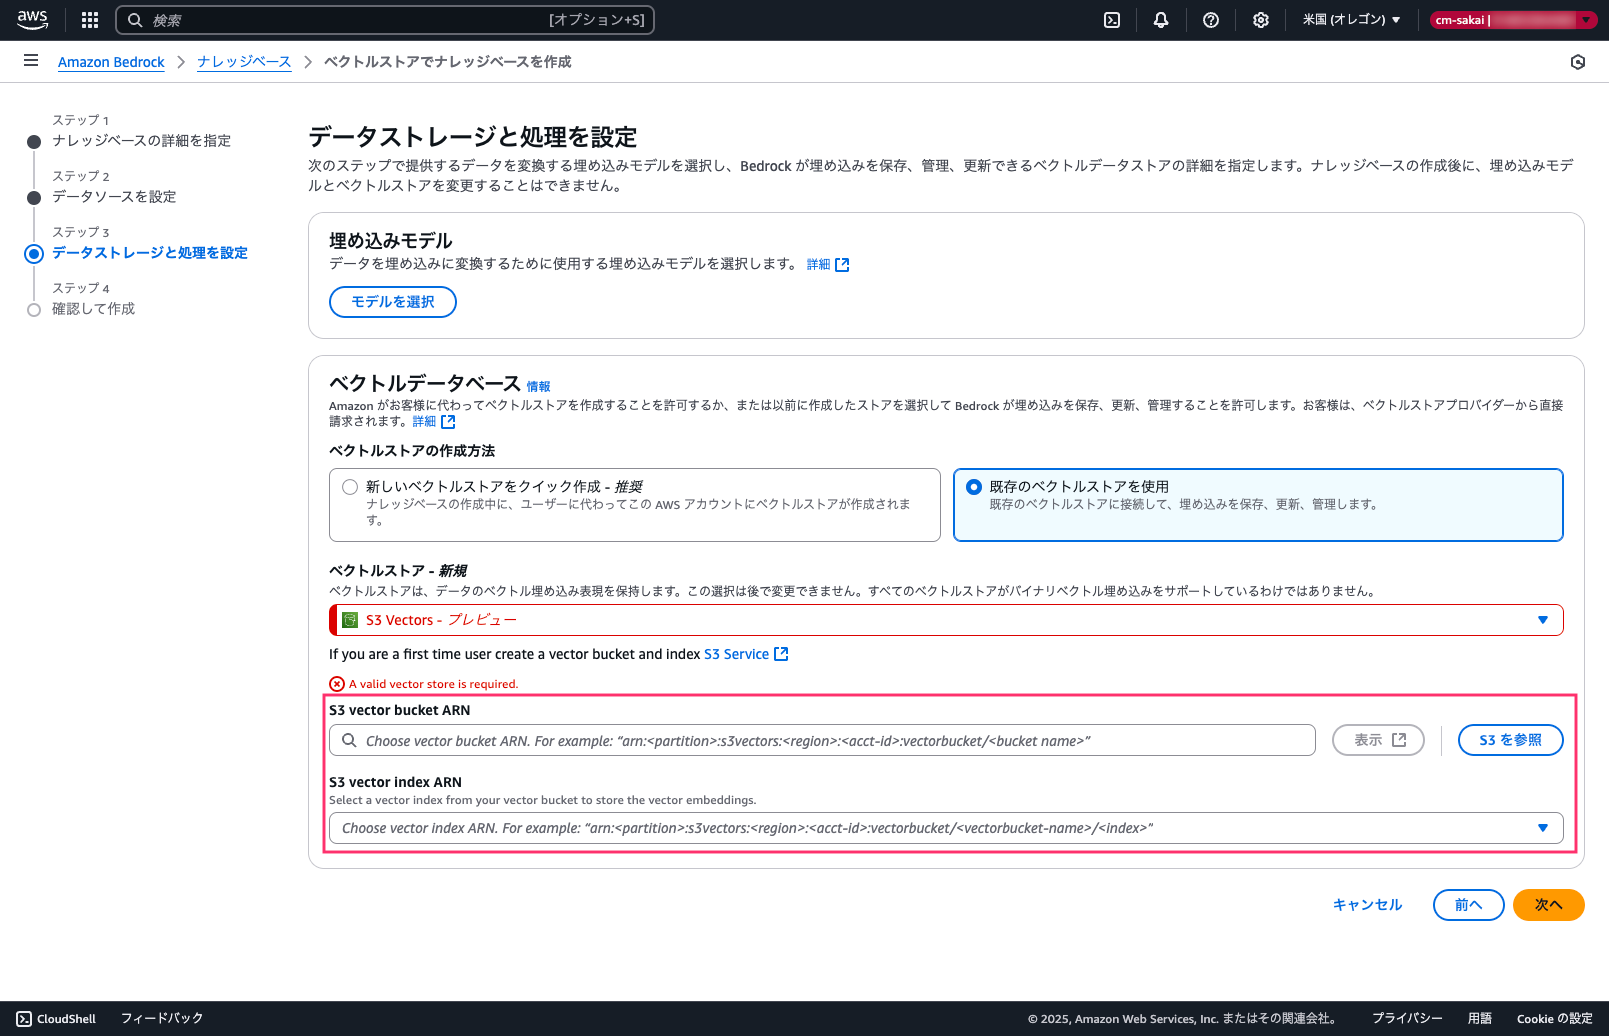This screenshot has height=1036, width=1609.
Task: Open CloudShell from the top bar icon
Action: click(x=1112, y=20)
